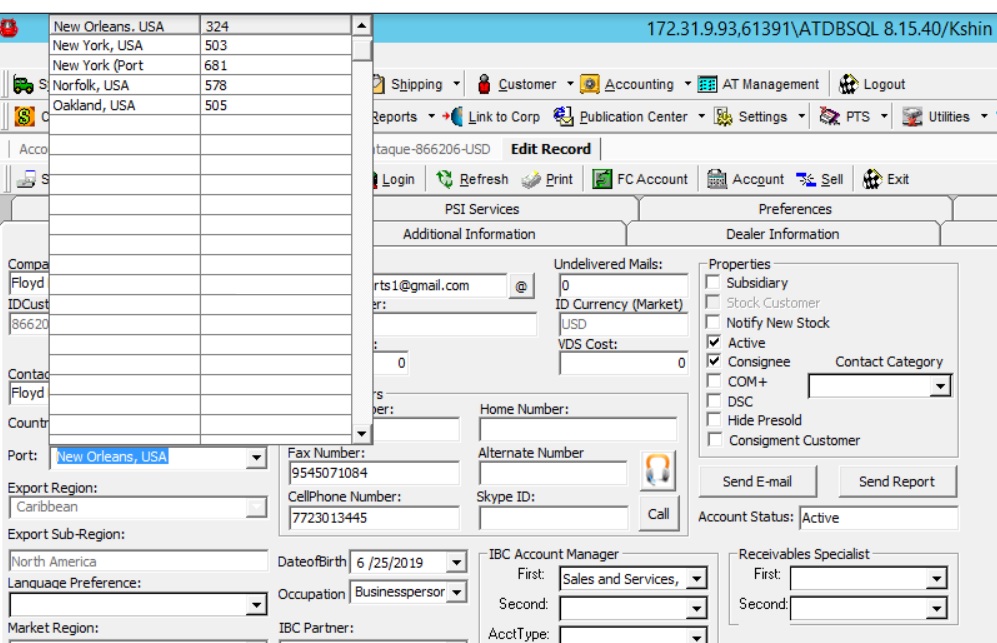Click the Refresh toolbar icon

[x=444, y=179]
